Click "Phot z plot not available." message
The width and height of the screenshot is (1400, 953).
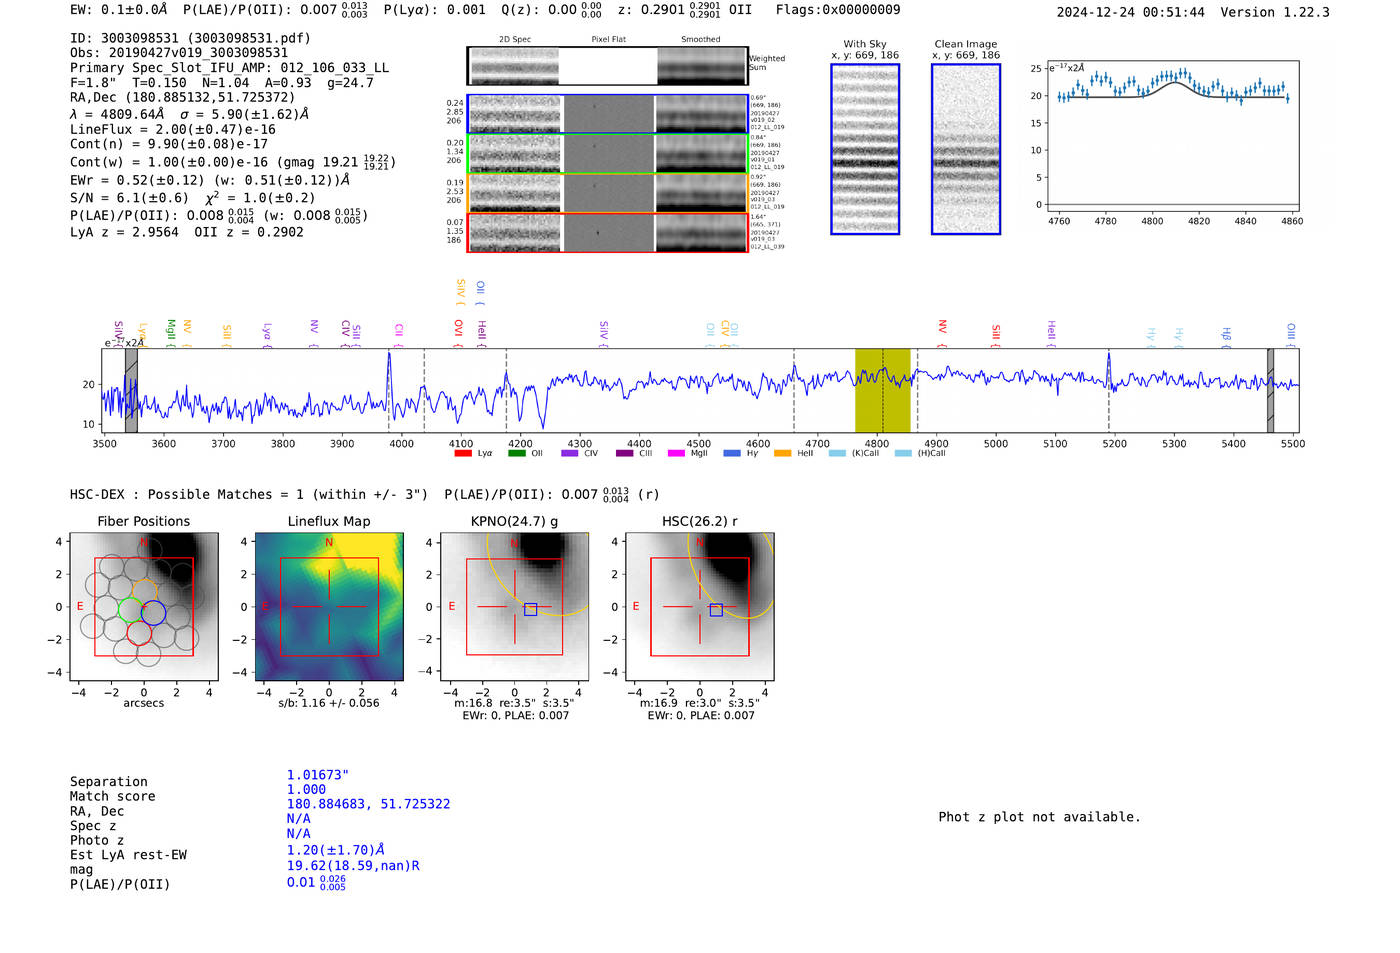click(x=1039, y=817)
